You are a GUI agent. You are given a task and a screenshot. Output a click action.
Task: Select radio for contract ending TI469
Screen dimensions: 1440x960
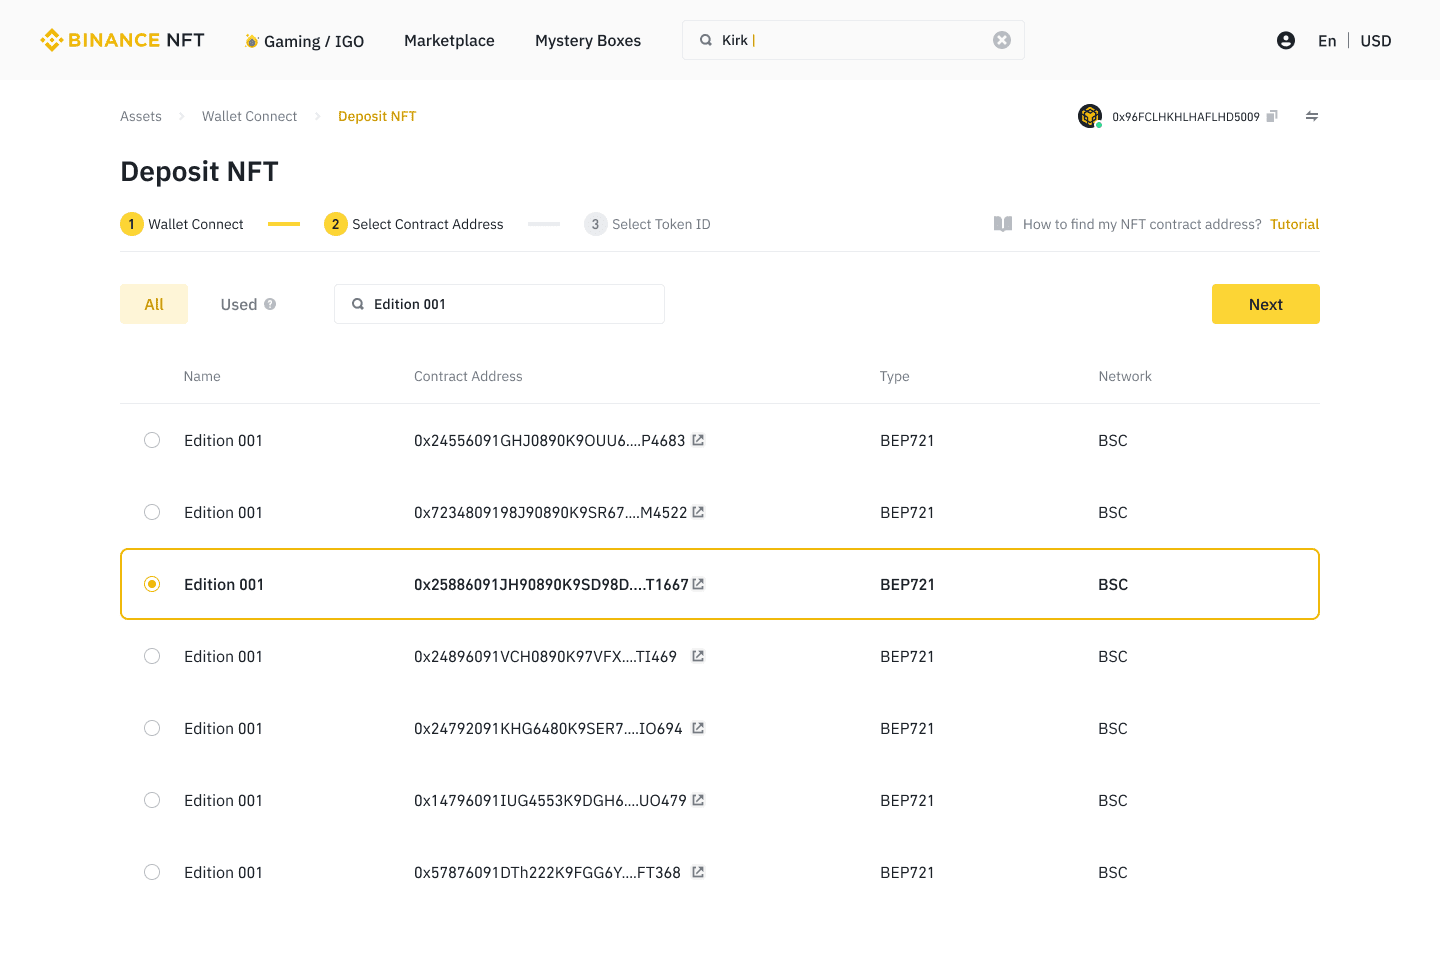pos(152,656)
